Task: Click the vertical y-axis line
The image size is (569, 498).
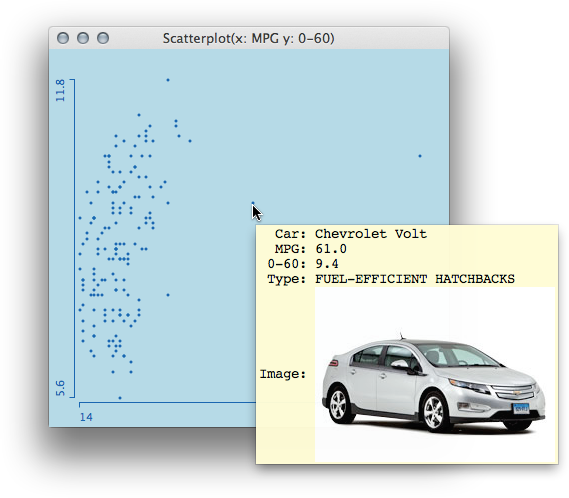Action: point(74,238)
